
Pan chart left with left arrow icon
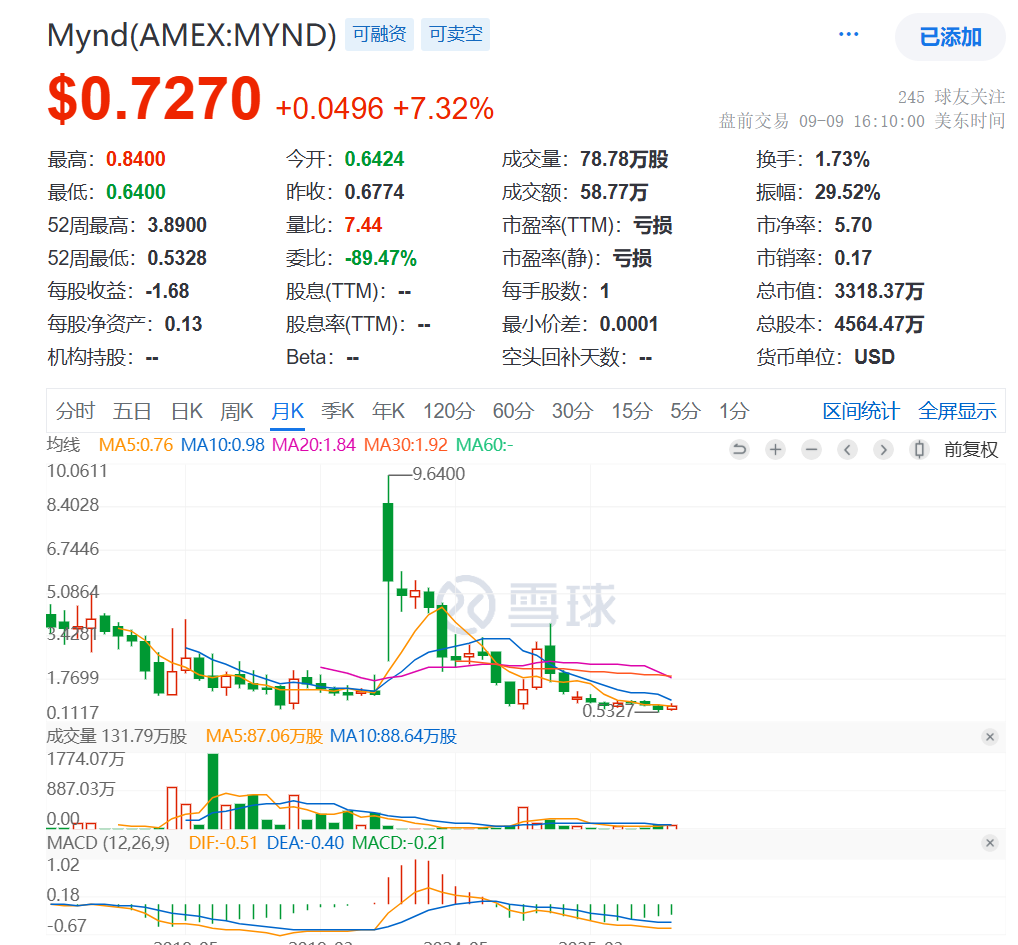(x=847, y=449)
